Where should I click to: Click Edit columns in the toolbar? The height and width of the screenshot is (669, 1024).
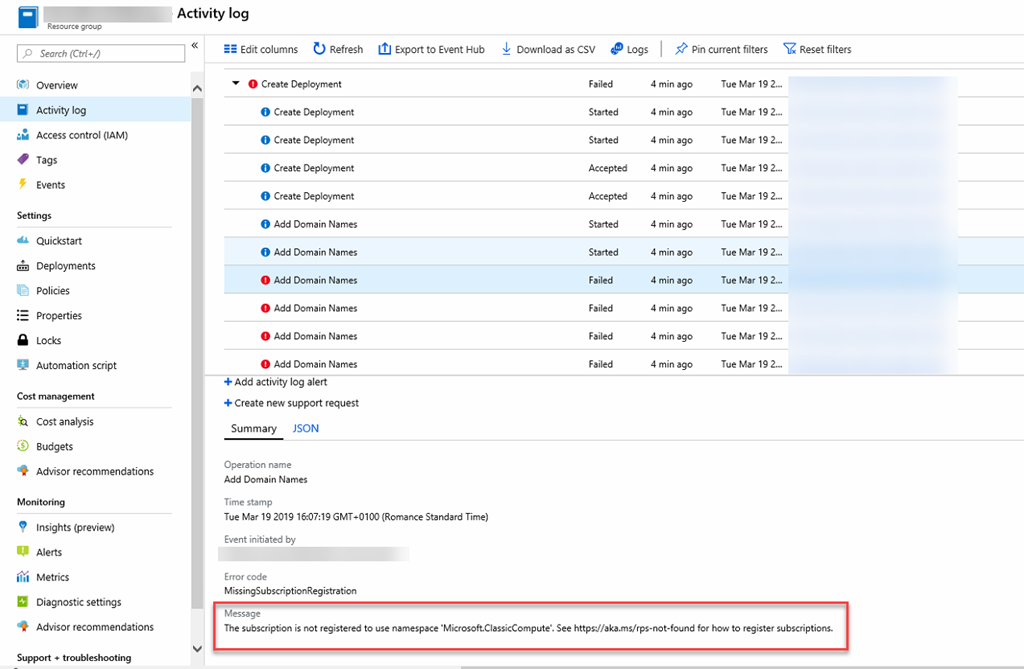(261, 49)
